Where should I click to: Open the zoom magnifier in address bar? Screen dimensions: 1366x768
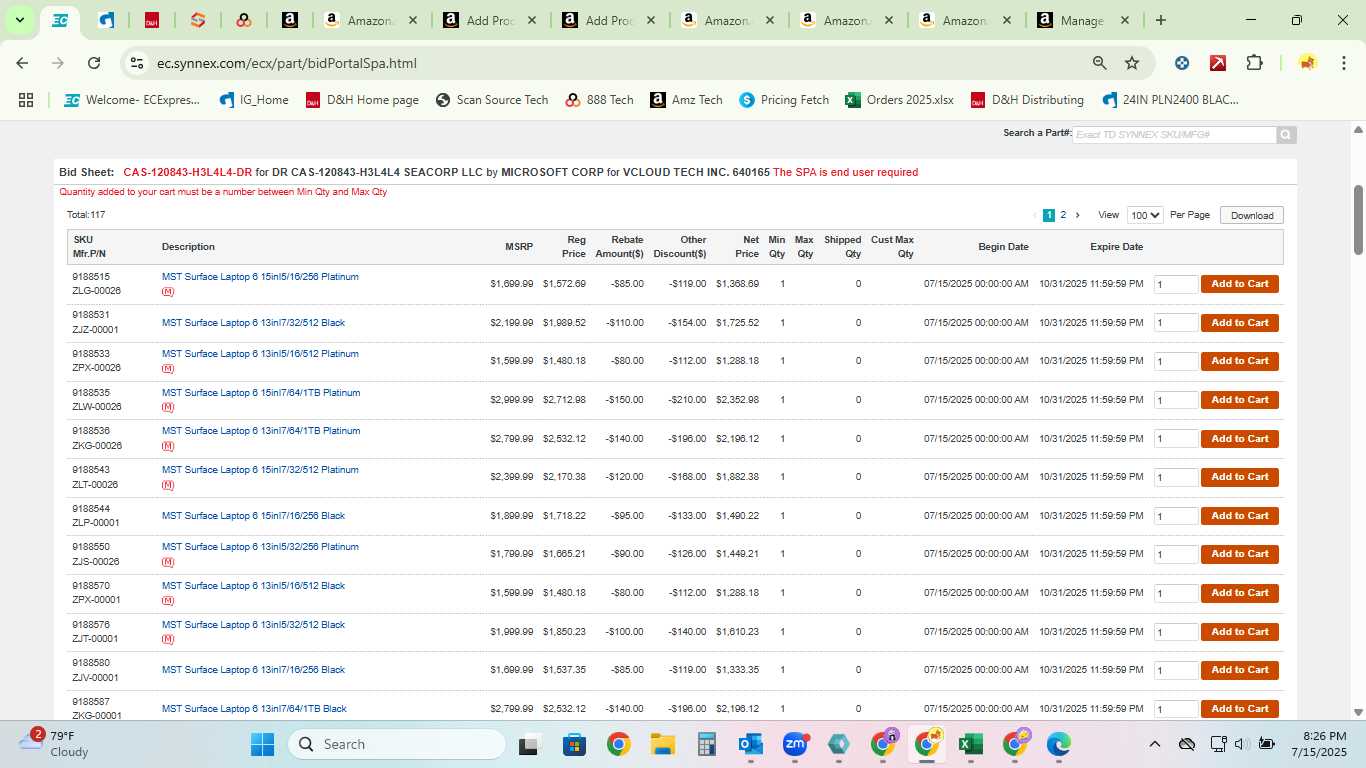[x=1100, y=63]
